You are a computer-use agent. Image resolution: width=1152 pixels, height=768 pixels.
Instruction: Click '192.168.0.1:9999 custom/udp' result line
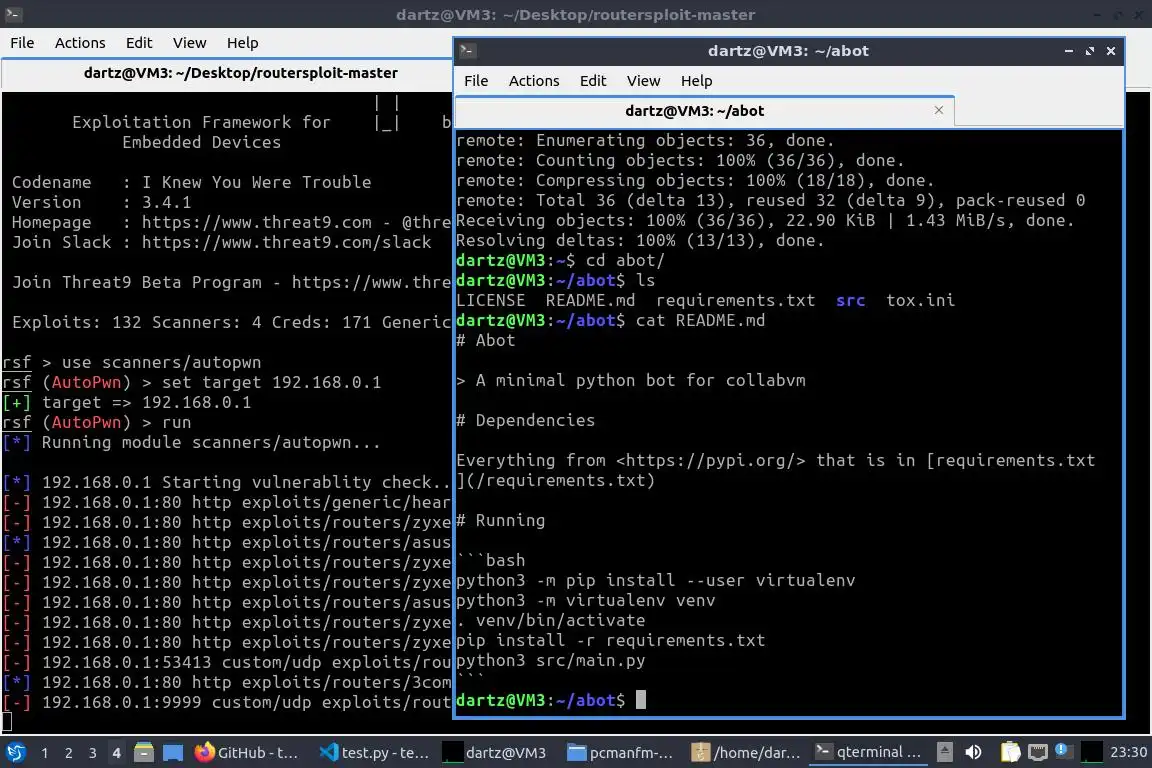tap(226, 703)
